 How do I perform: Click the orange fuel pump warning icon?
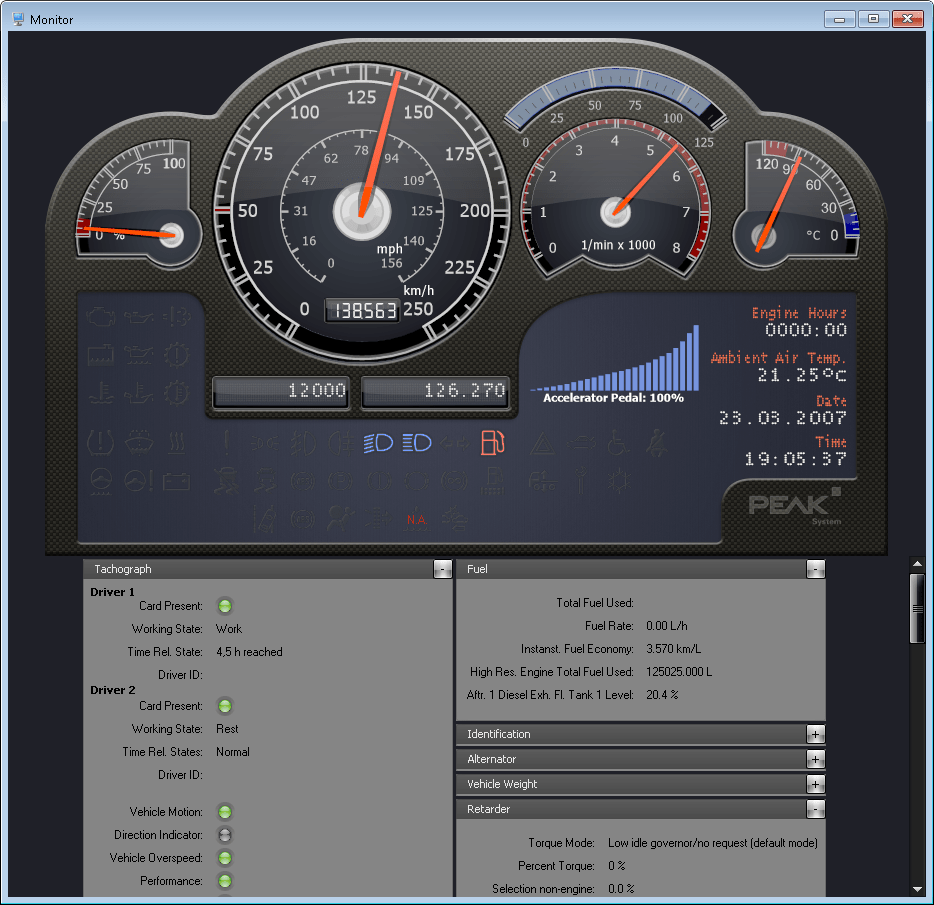[x=493, y=443]
